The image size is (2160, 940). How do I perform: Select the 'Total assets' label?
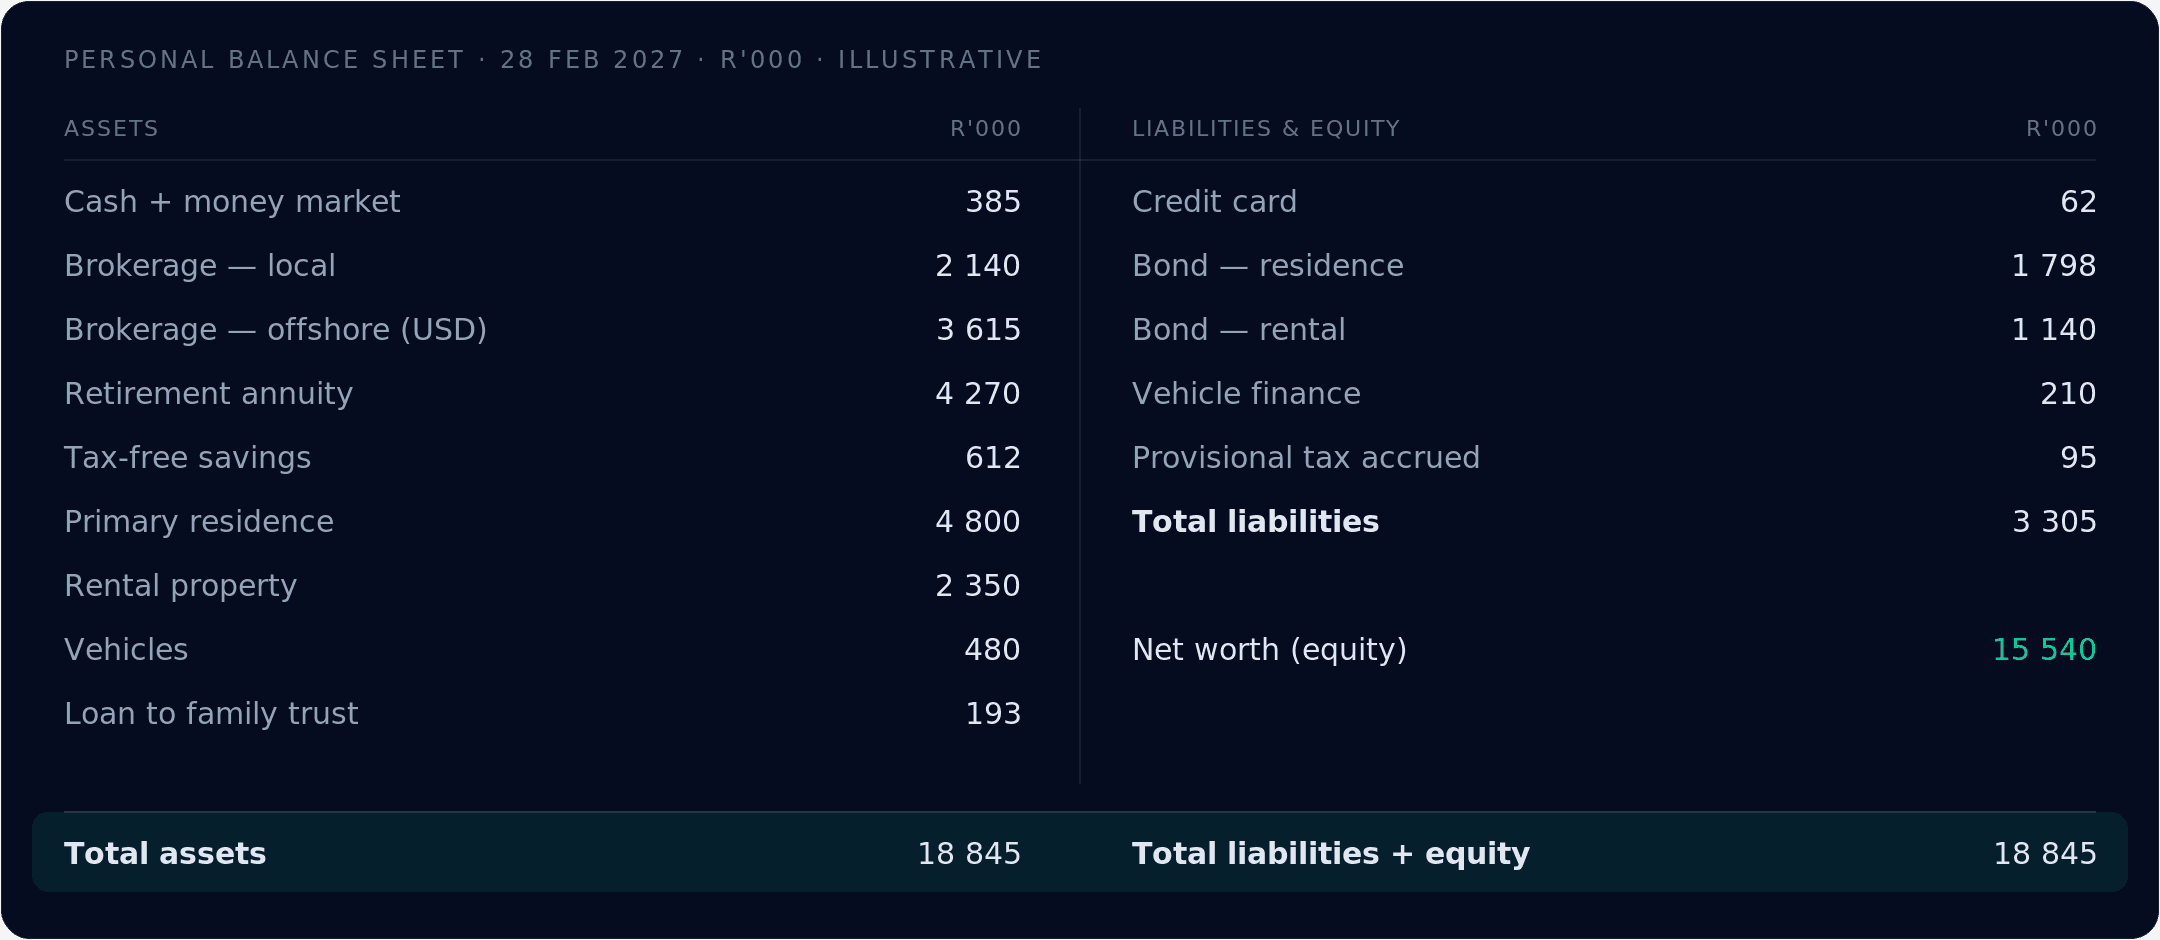coord(165,854)
